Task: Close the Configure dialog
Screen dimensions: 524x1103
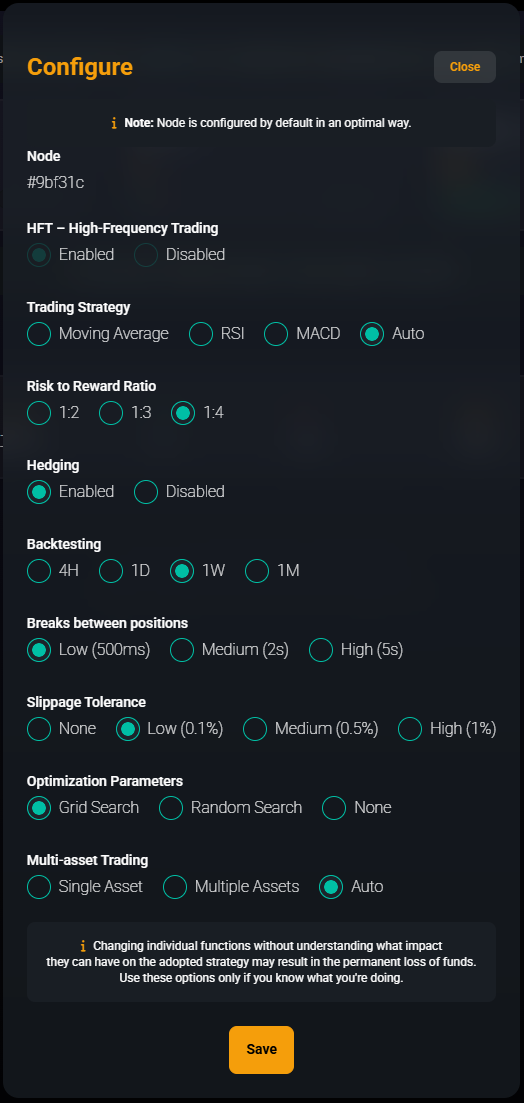Action: click(465, 67)
